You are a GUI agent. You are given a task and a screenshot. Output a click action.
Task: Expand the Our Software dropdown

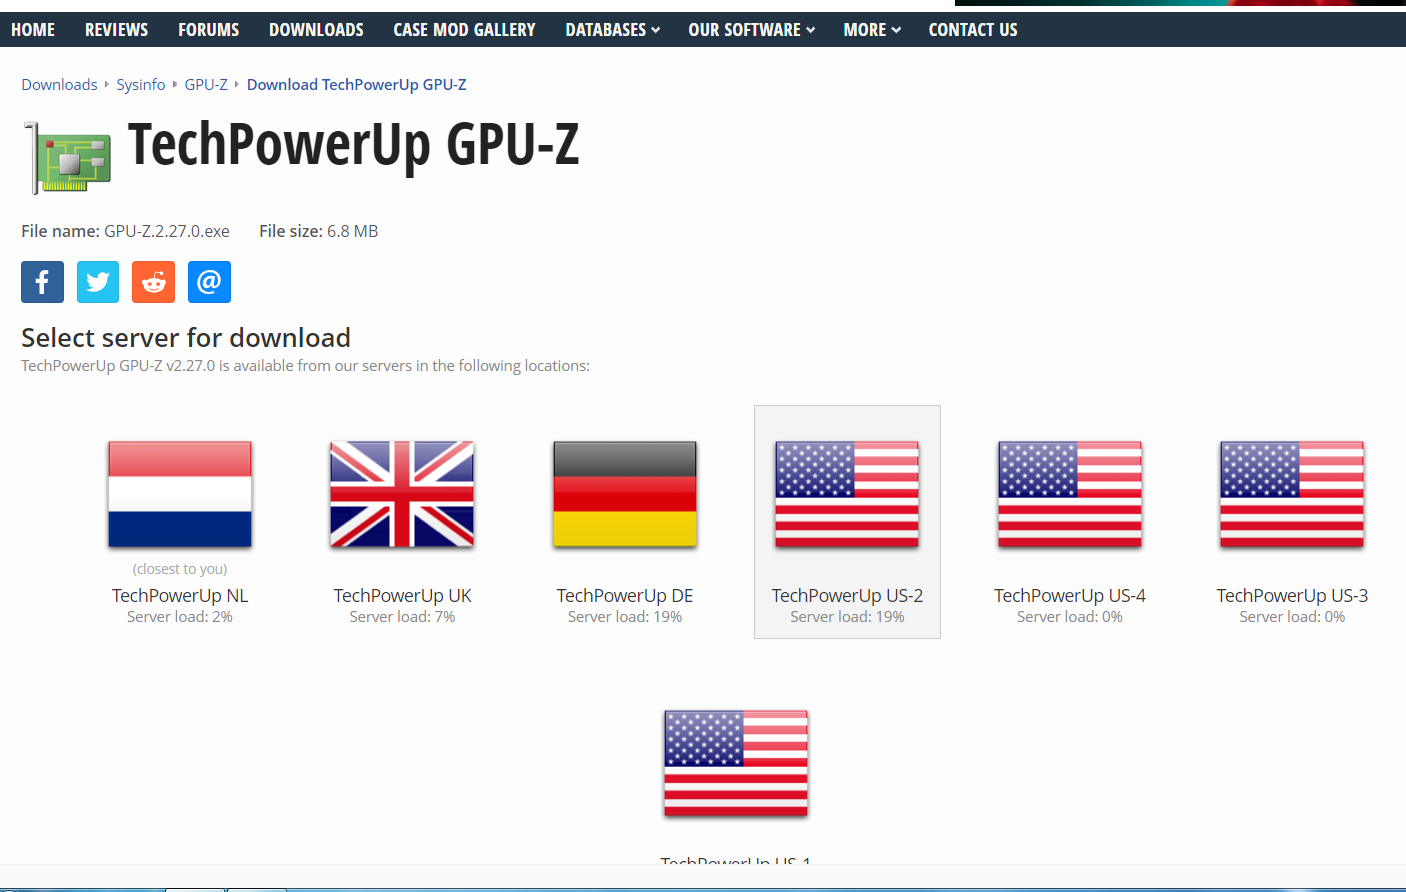752,30
